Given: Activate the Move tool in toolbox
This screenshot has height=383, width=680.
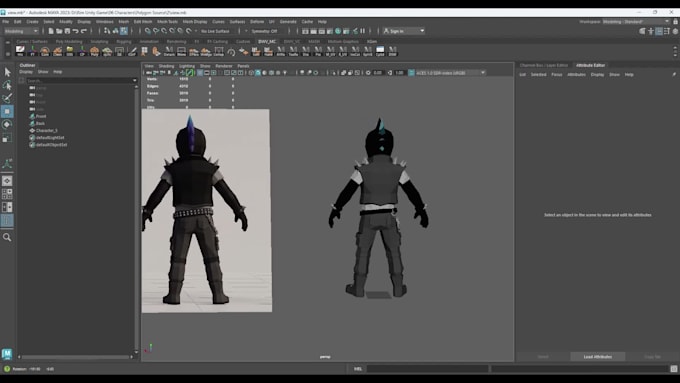Looking at the screenshot, I should pos(7,111).
